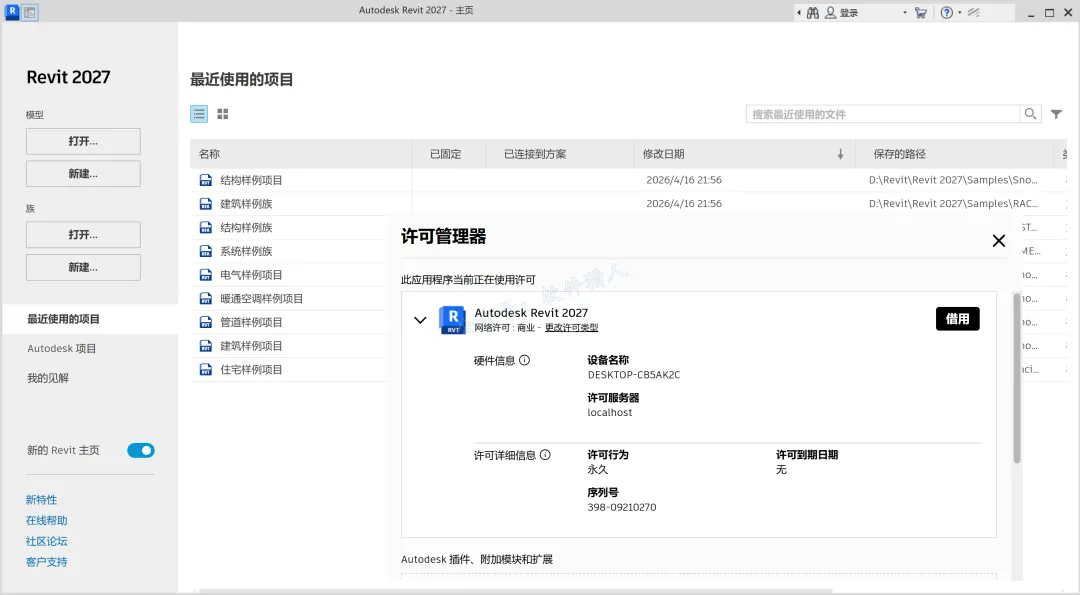Click the info icon beside 许可详细信息

tap(546, 455)
